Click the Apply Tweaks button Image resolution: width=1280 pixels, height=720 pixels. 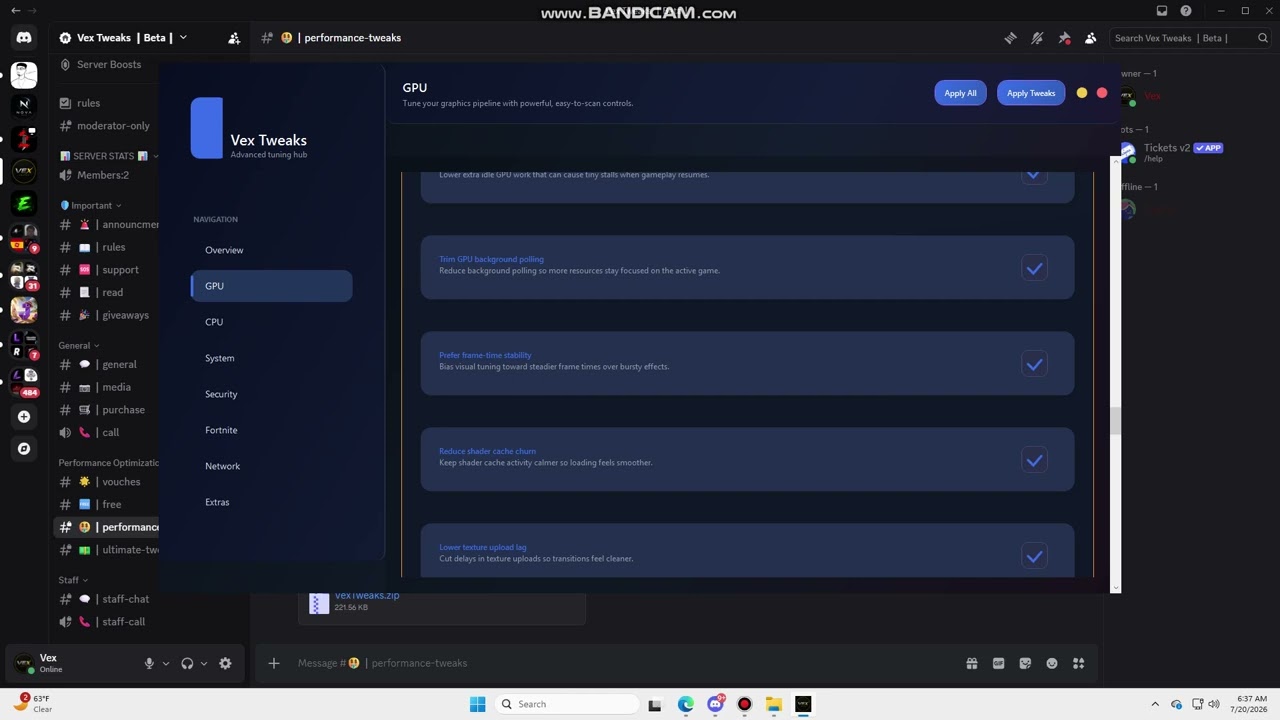tap(1031, 93)
